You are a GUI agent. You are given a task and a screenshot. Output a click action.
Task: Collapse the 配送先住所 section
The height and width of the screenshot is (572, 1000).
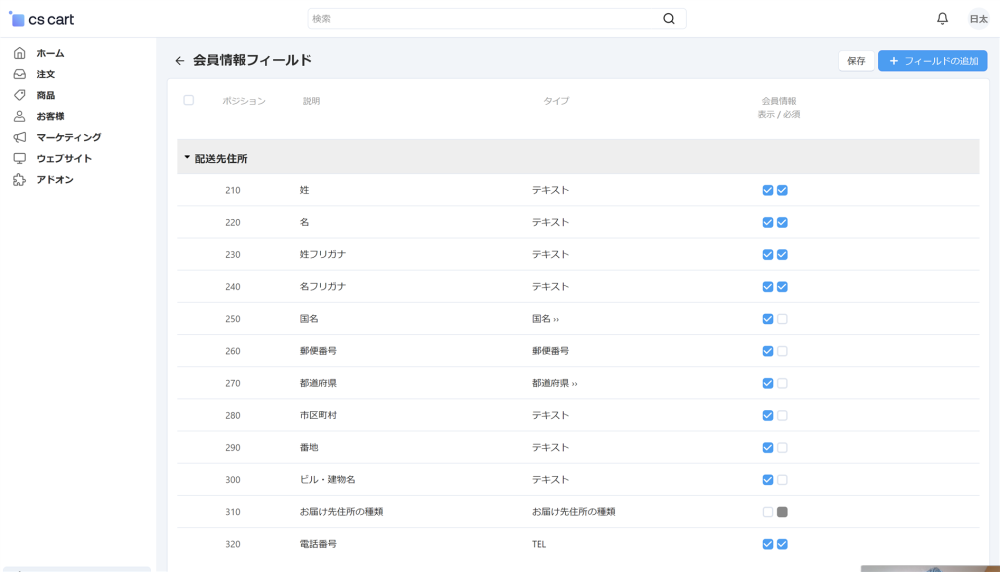click(x=187, y=158)
